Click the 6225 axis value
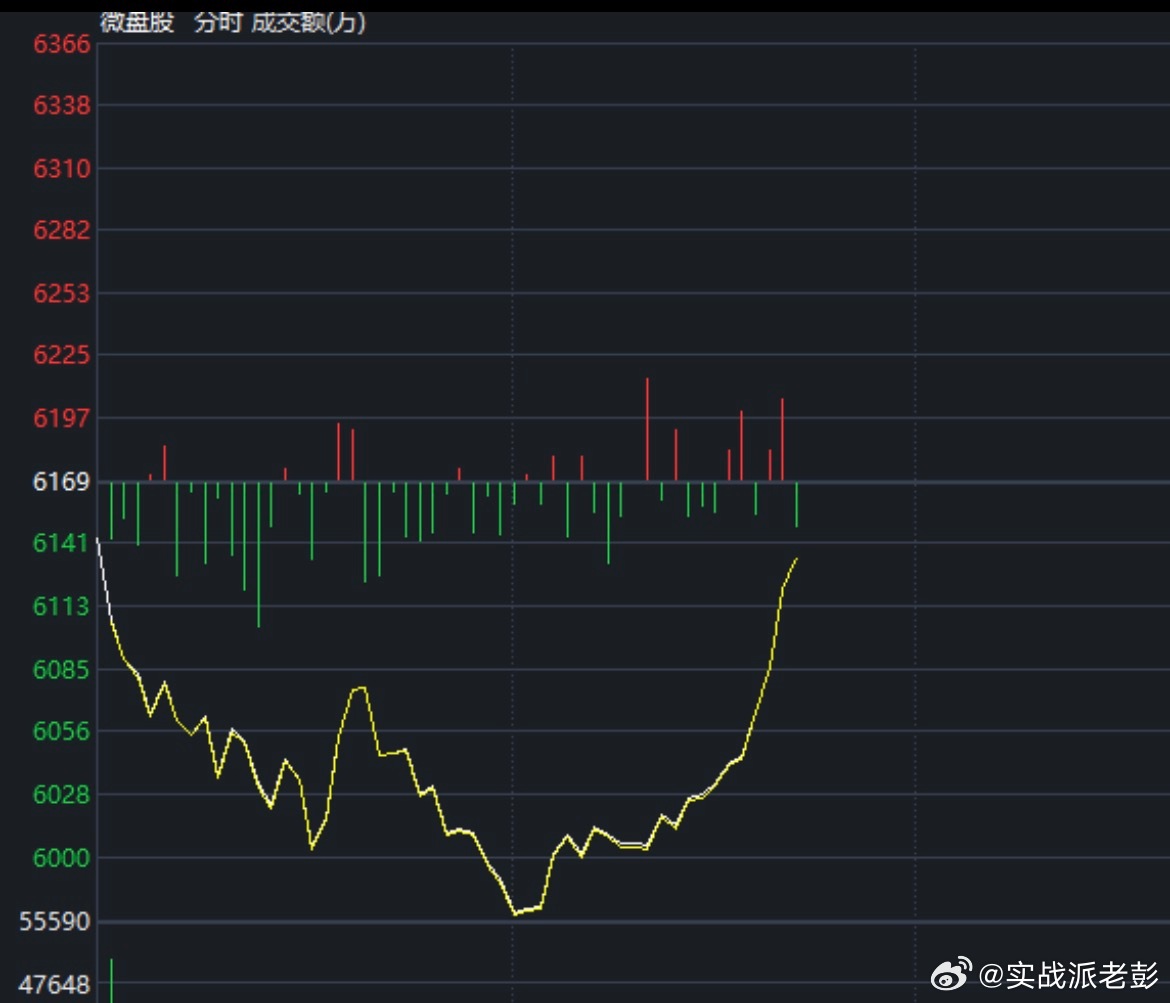 point(62,354)
